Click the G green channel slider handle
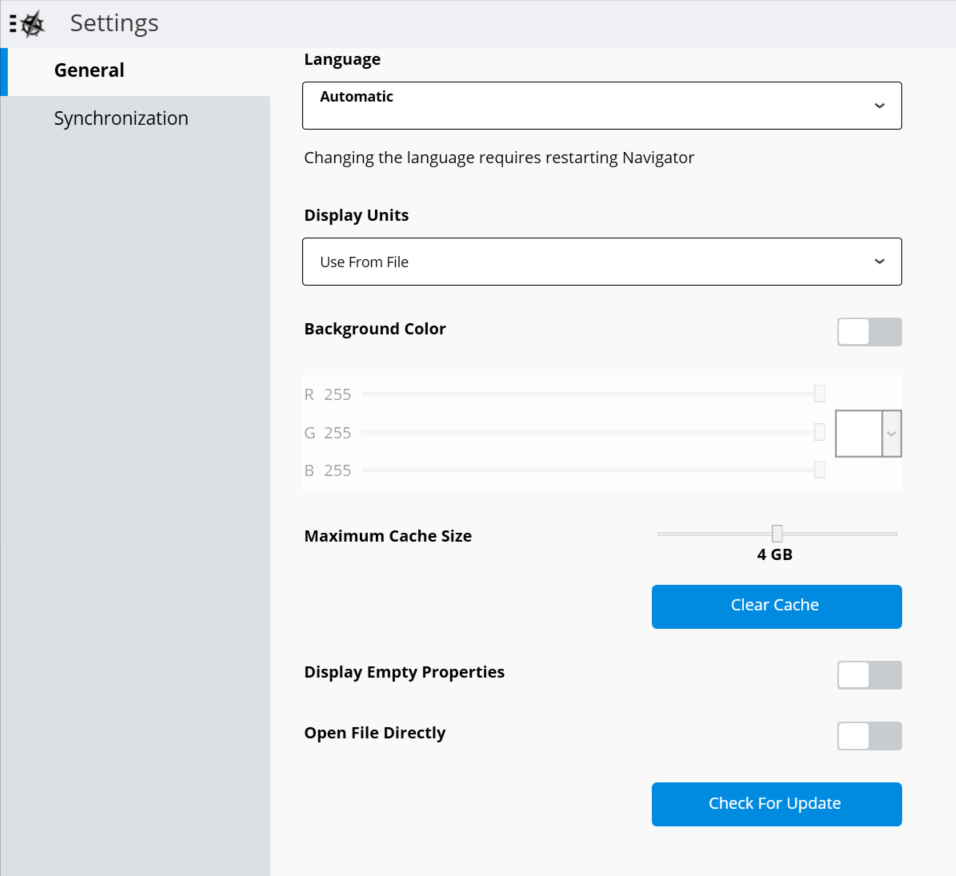Image resolution: width=956 pixels, height=876 pixels. (x=819, y=432)
